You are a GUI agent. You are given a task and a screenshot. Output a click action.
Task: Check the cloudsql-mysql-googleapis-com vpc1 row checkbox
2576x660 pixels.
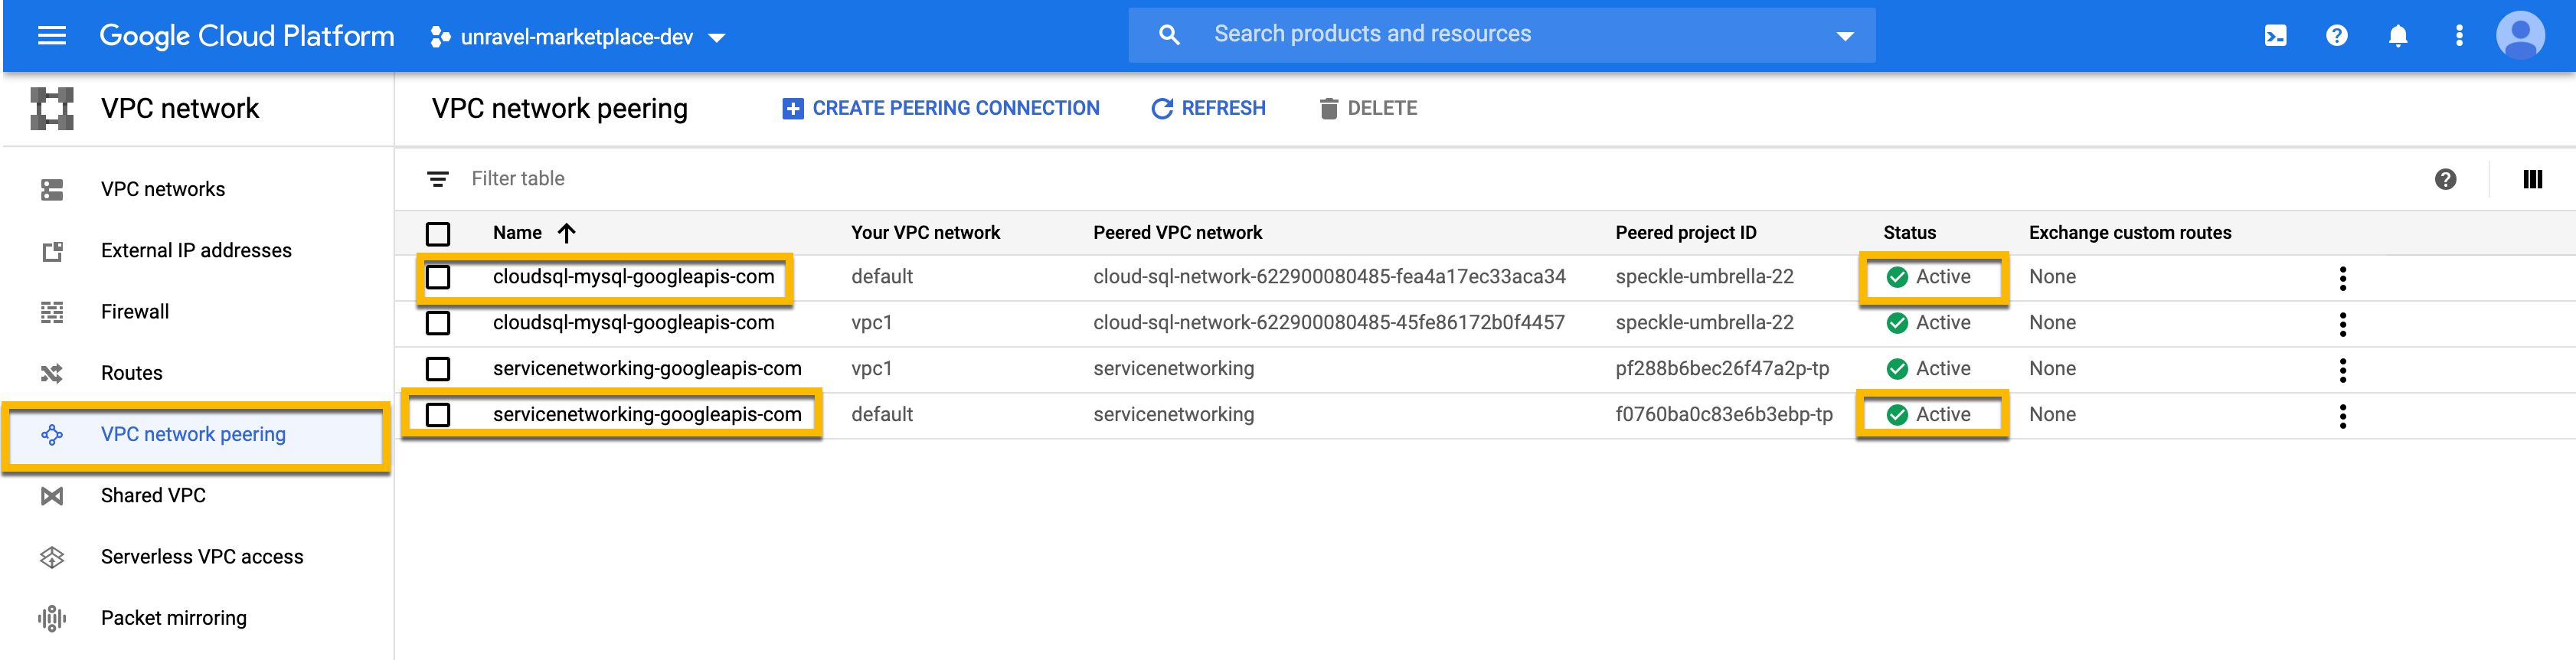point(438,323)
